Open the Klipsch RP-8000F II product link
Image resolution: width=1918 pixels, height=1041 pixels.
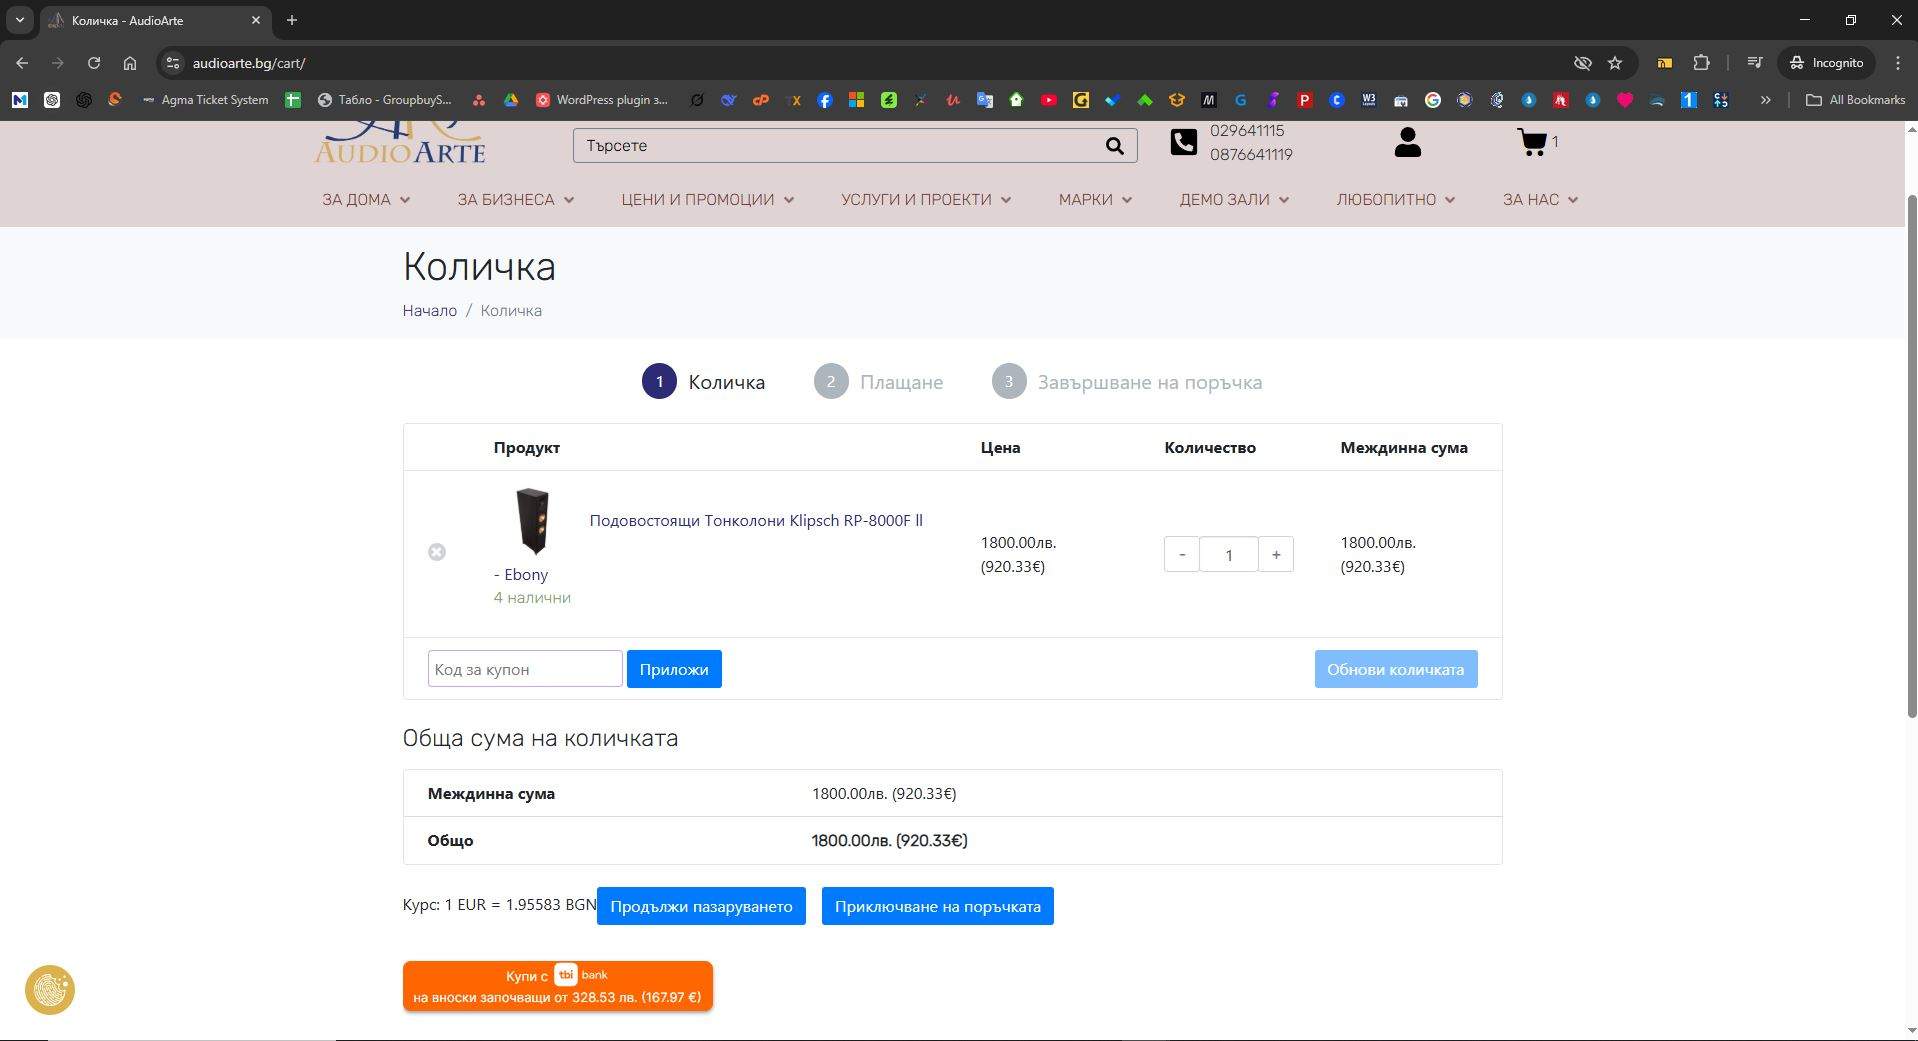coord(756,521)
